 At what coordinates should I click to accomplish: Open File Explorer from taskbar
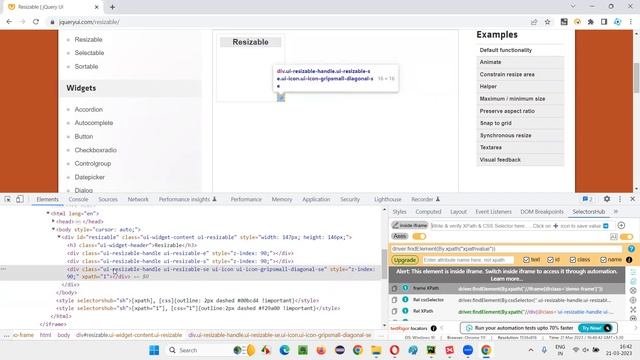(376, 350)
